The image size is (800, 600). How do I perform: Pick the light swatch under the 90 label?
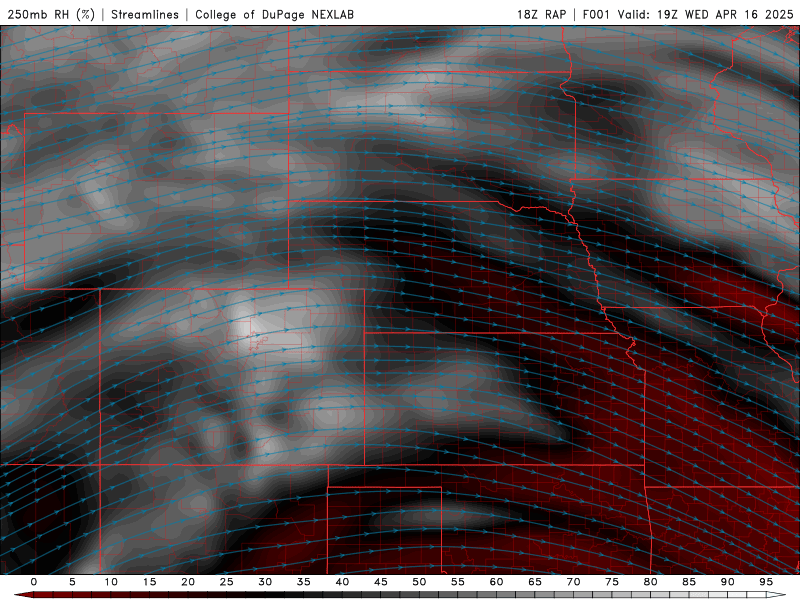click(727, 595)
